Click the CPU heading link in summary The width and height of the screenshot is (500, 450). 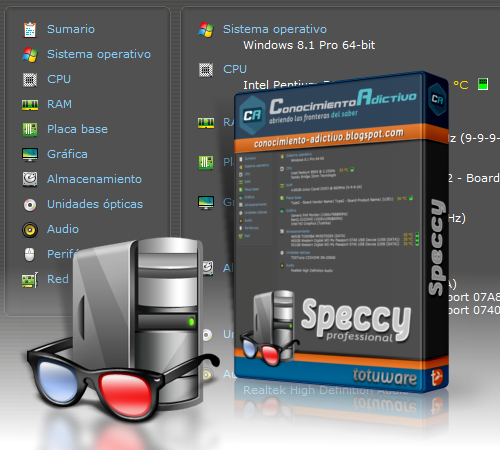click(x=235, y=69)
